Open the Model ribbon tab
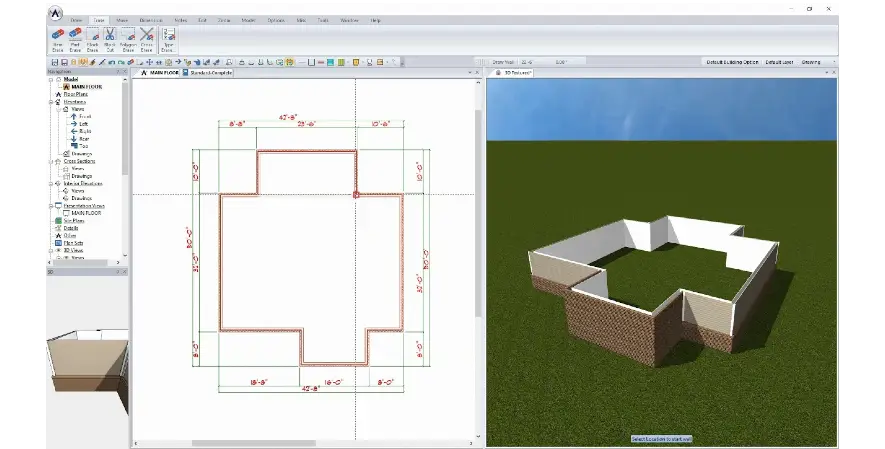885x449 pixels. pyautogui.click(x=248, y=20)
